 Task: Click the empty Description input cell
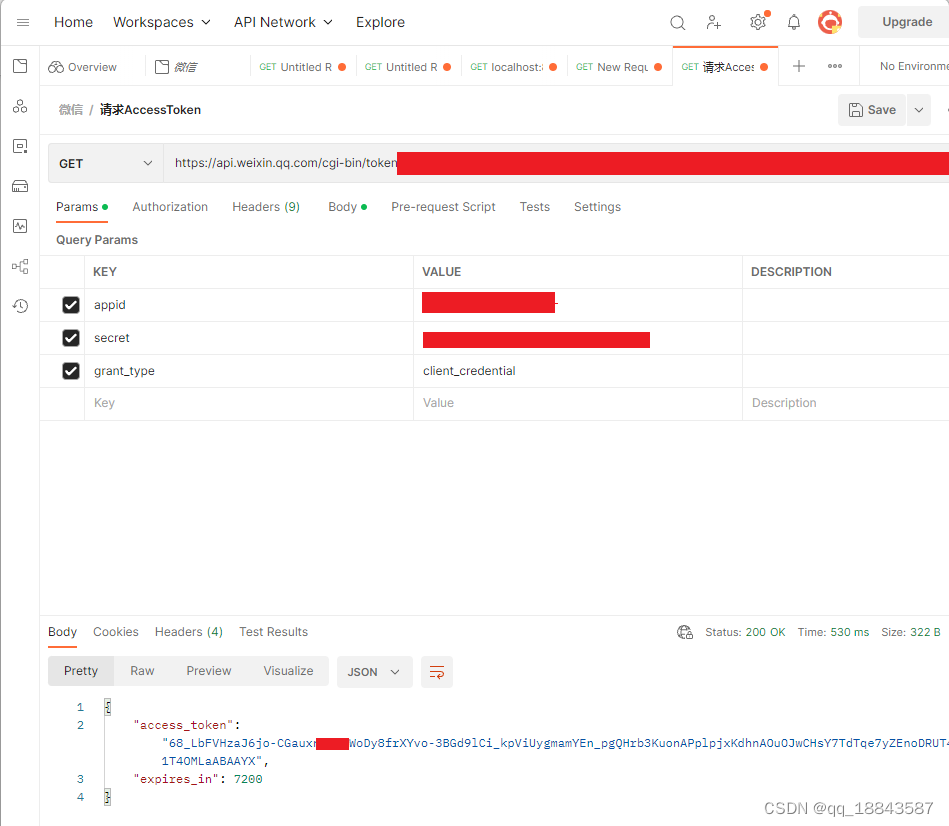[x=846, y=404]
